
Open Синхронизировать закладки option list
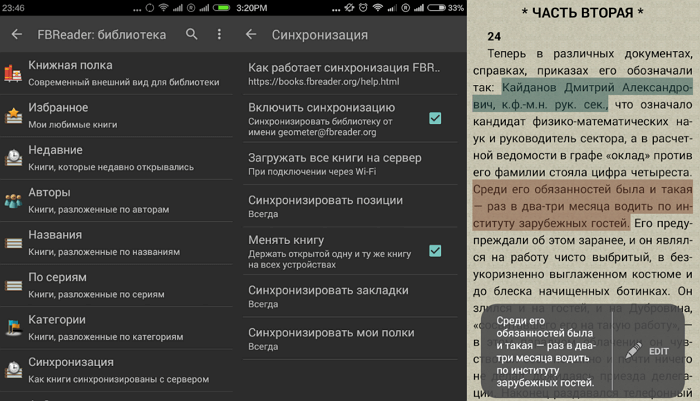330,296
